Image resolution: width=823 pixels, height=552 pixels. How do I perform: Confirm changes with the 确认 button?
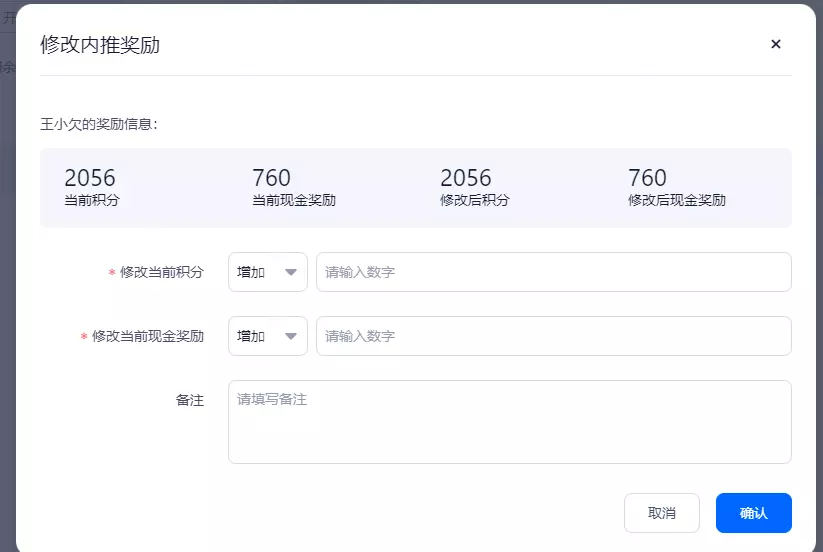[754, 513]
